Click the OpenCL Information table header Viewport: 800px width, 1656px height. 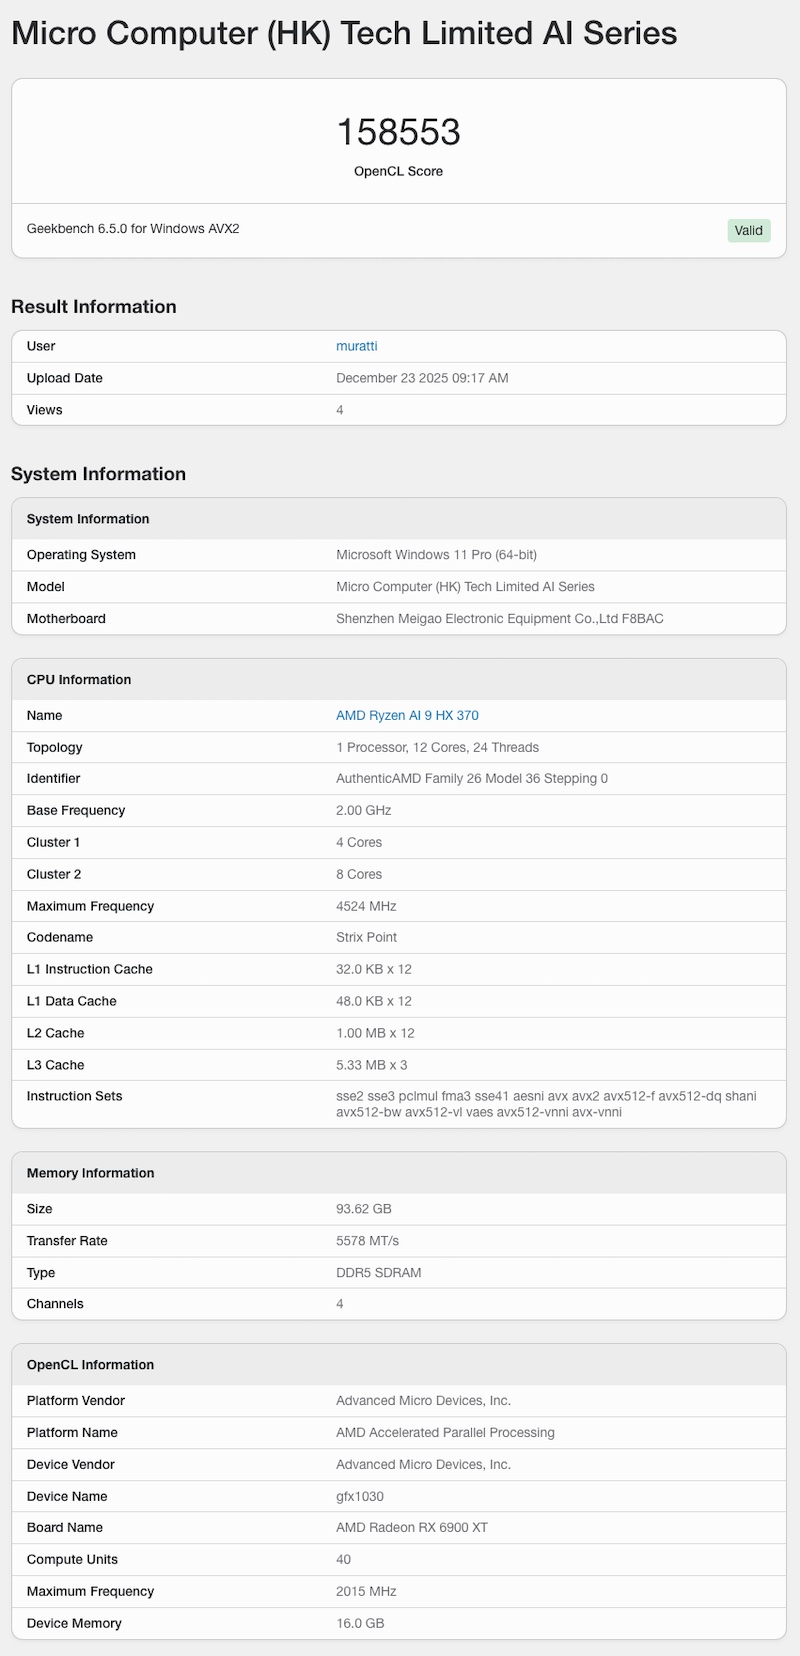91,1365
